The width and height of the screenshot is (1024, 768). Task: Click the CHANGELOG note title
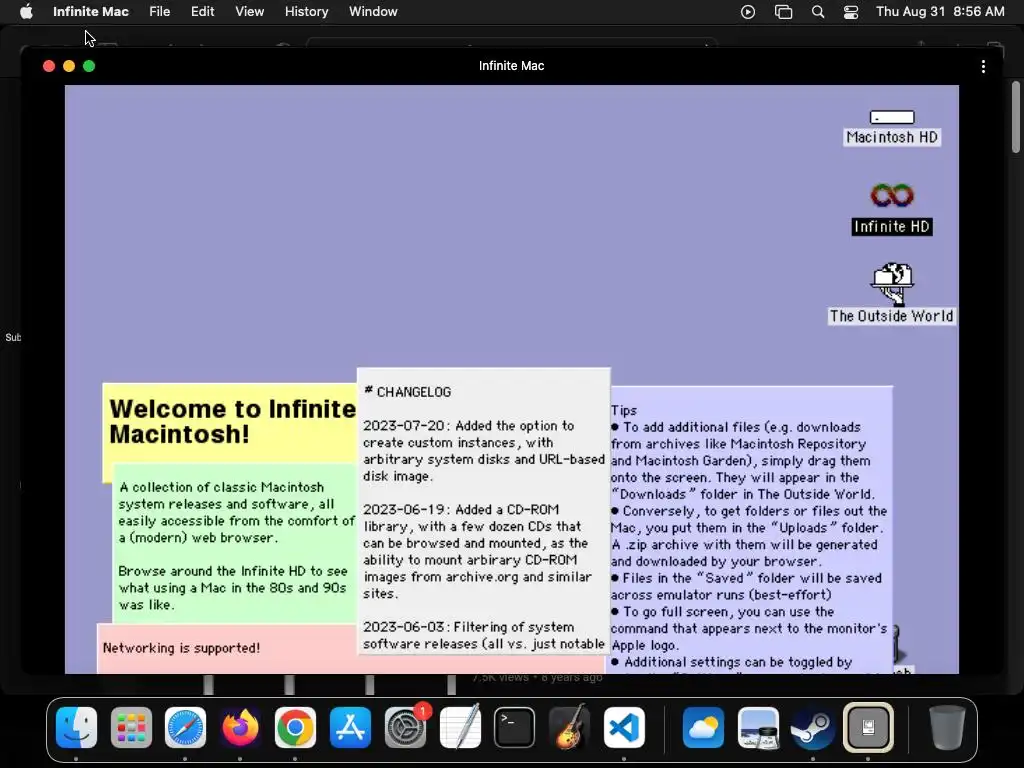pyautogui.click(x=408, y=392)
